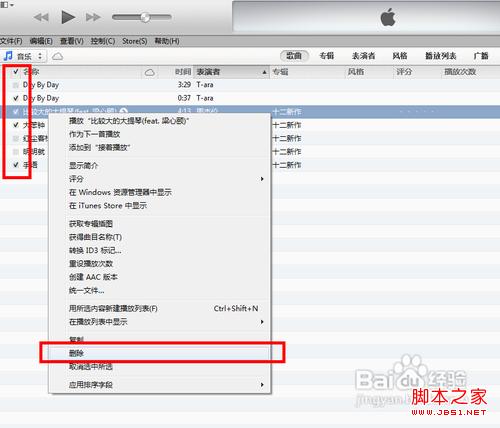Uncheck the Day By Day 0:37 checkbox

click(15, 98)
